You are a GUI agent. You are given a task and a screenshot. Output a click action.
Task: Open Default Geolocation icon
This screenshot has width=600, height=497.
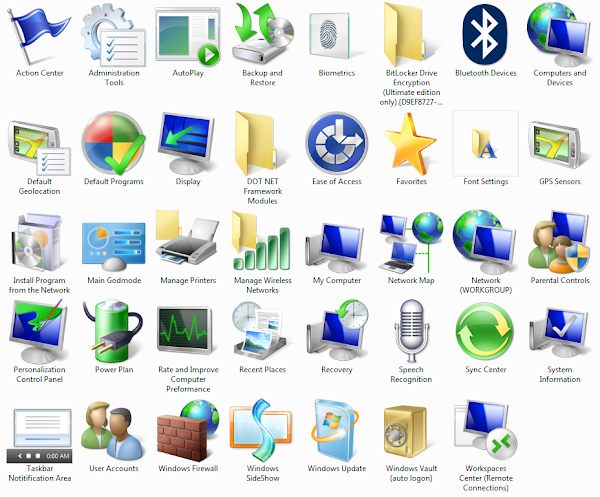click(x=39, y=147)
